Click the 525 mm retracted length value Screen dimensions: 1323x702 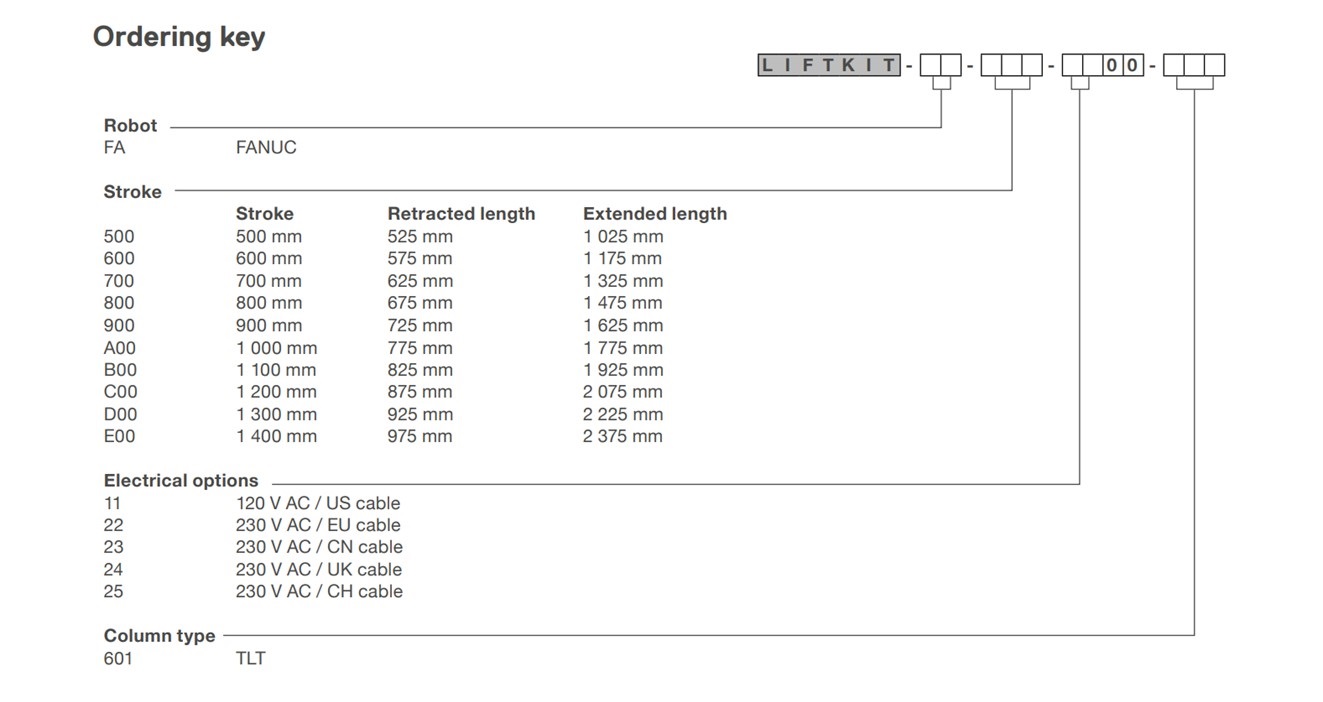pyautogui.click(x=419, y=237)
